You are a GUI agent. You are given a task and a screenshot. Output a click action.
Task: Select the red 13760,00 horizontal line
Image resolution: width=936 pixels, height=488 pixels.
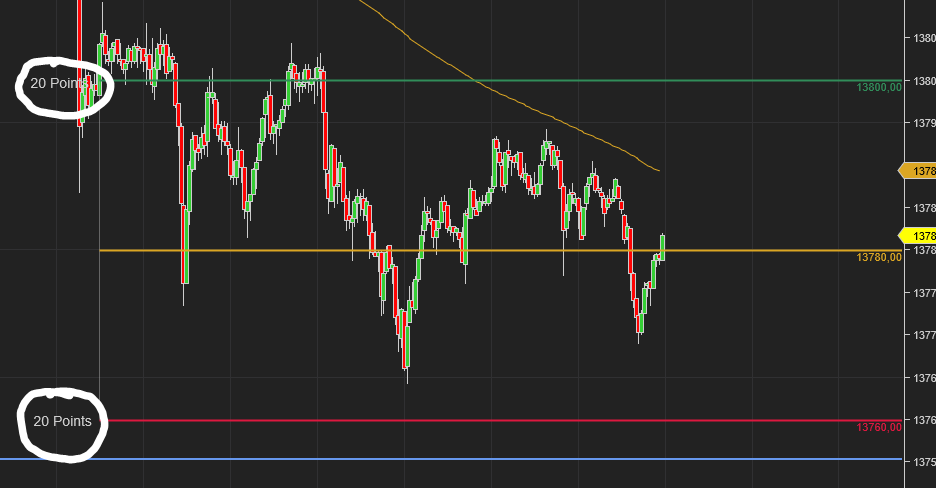[500, 420]
